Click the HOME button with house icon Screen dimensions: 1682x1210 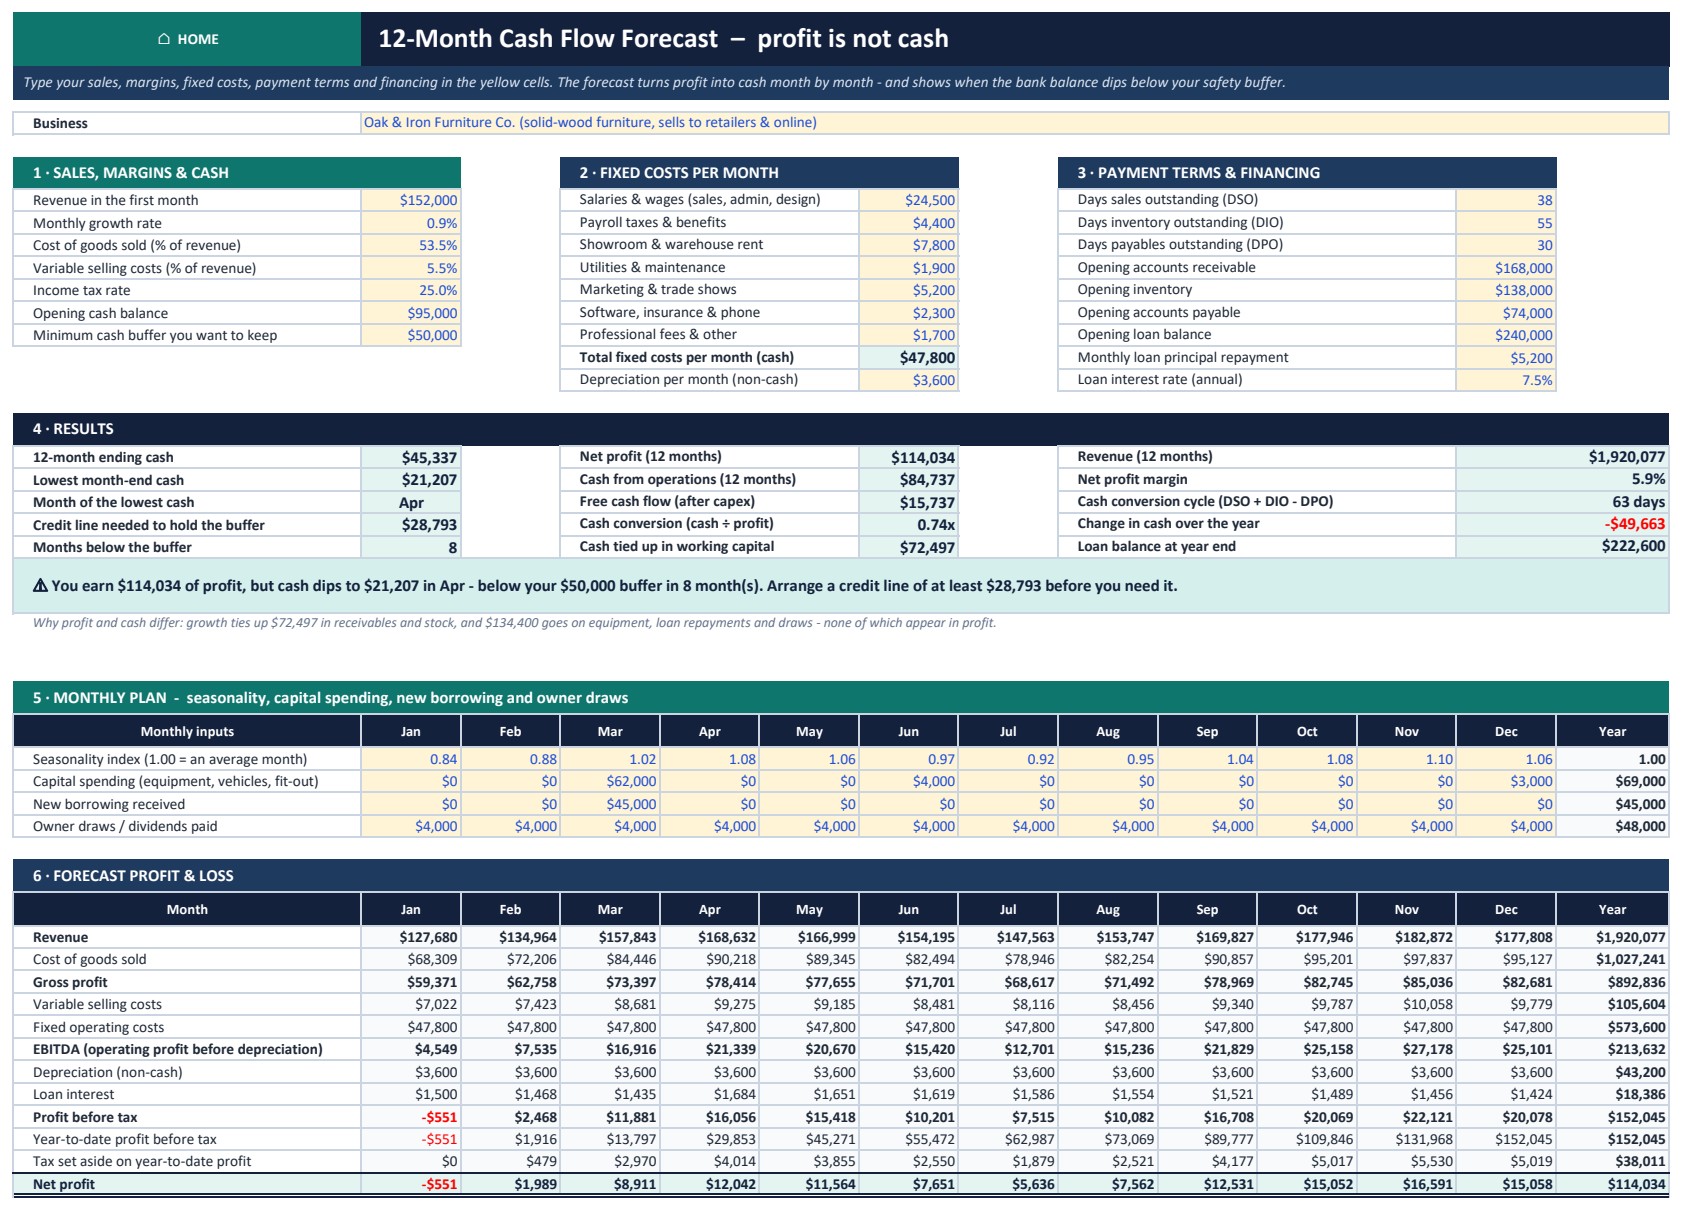tap(187, 39)
